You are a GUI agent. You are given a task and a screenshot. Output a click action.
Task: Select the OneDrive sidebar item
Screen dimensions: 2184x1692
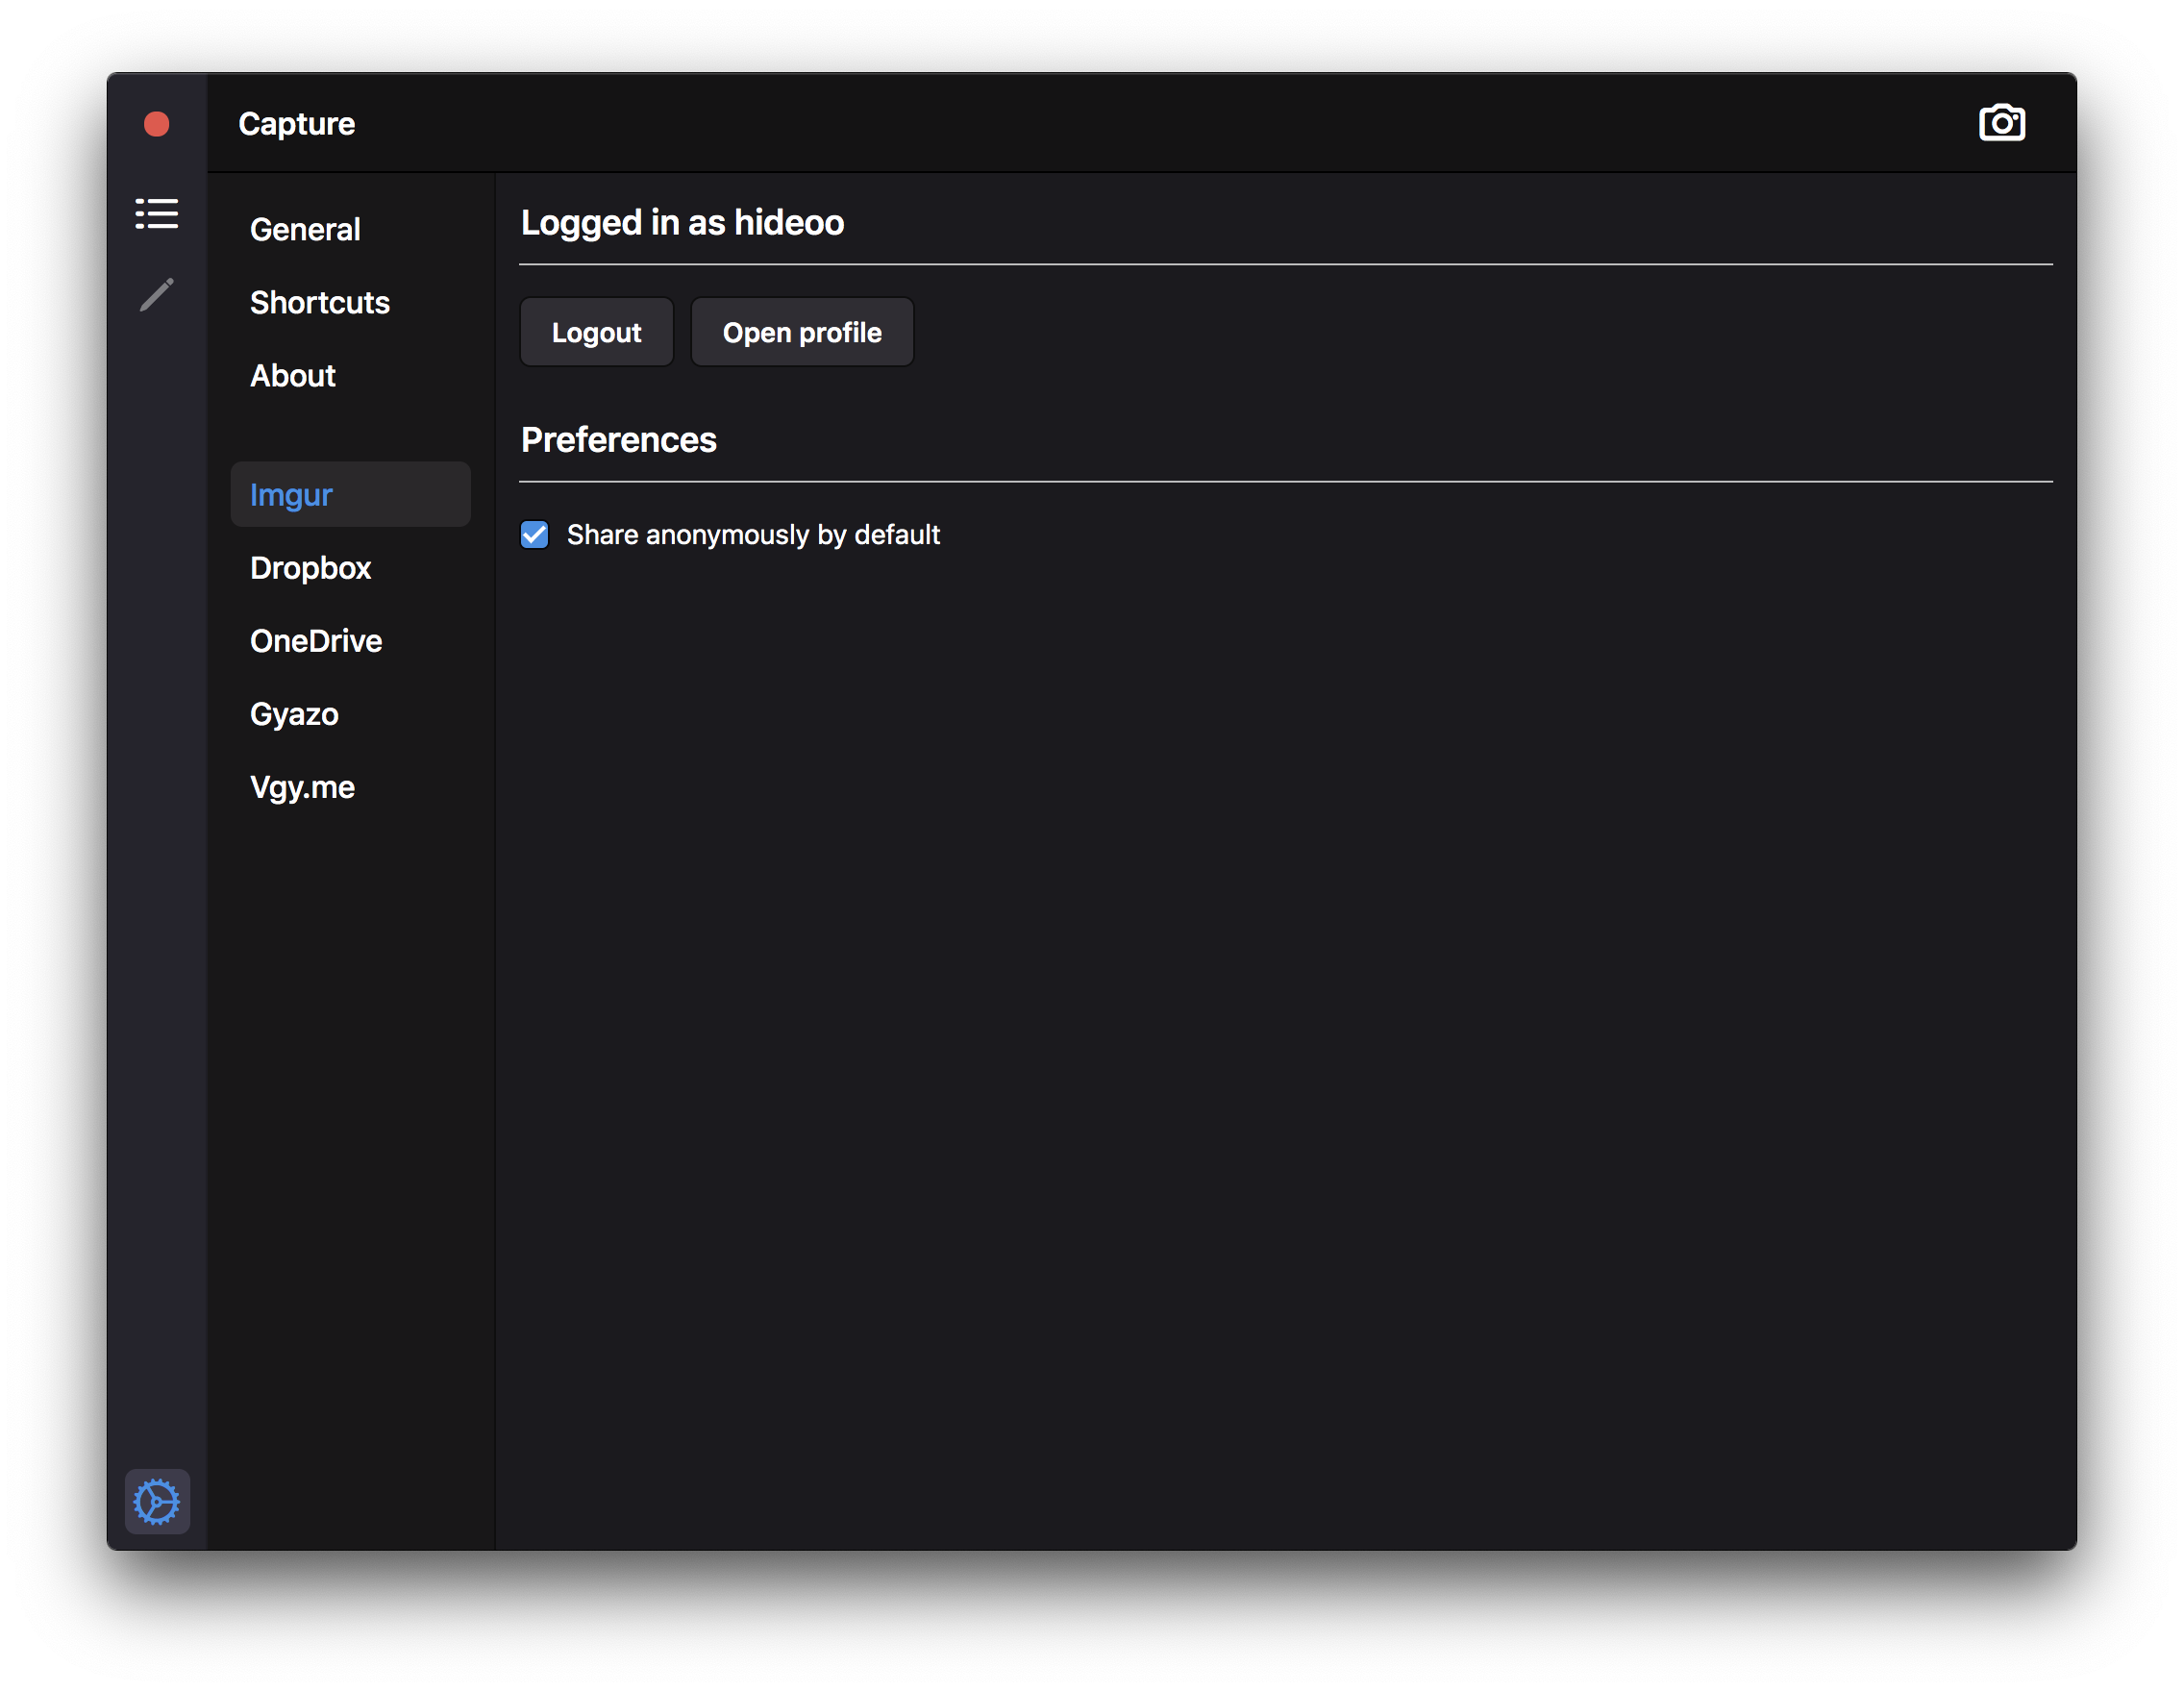317,640
